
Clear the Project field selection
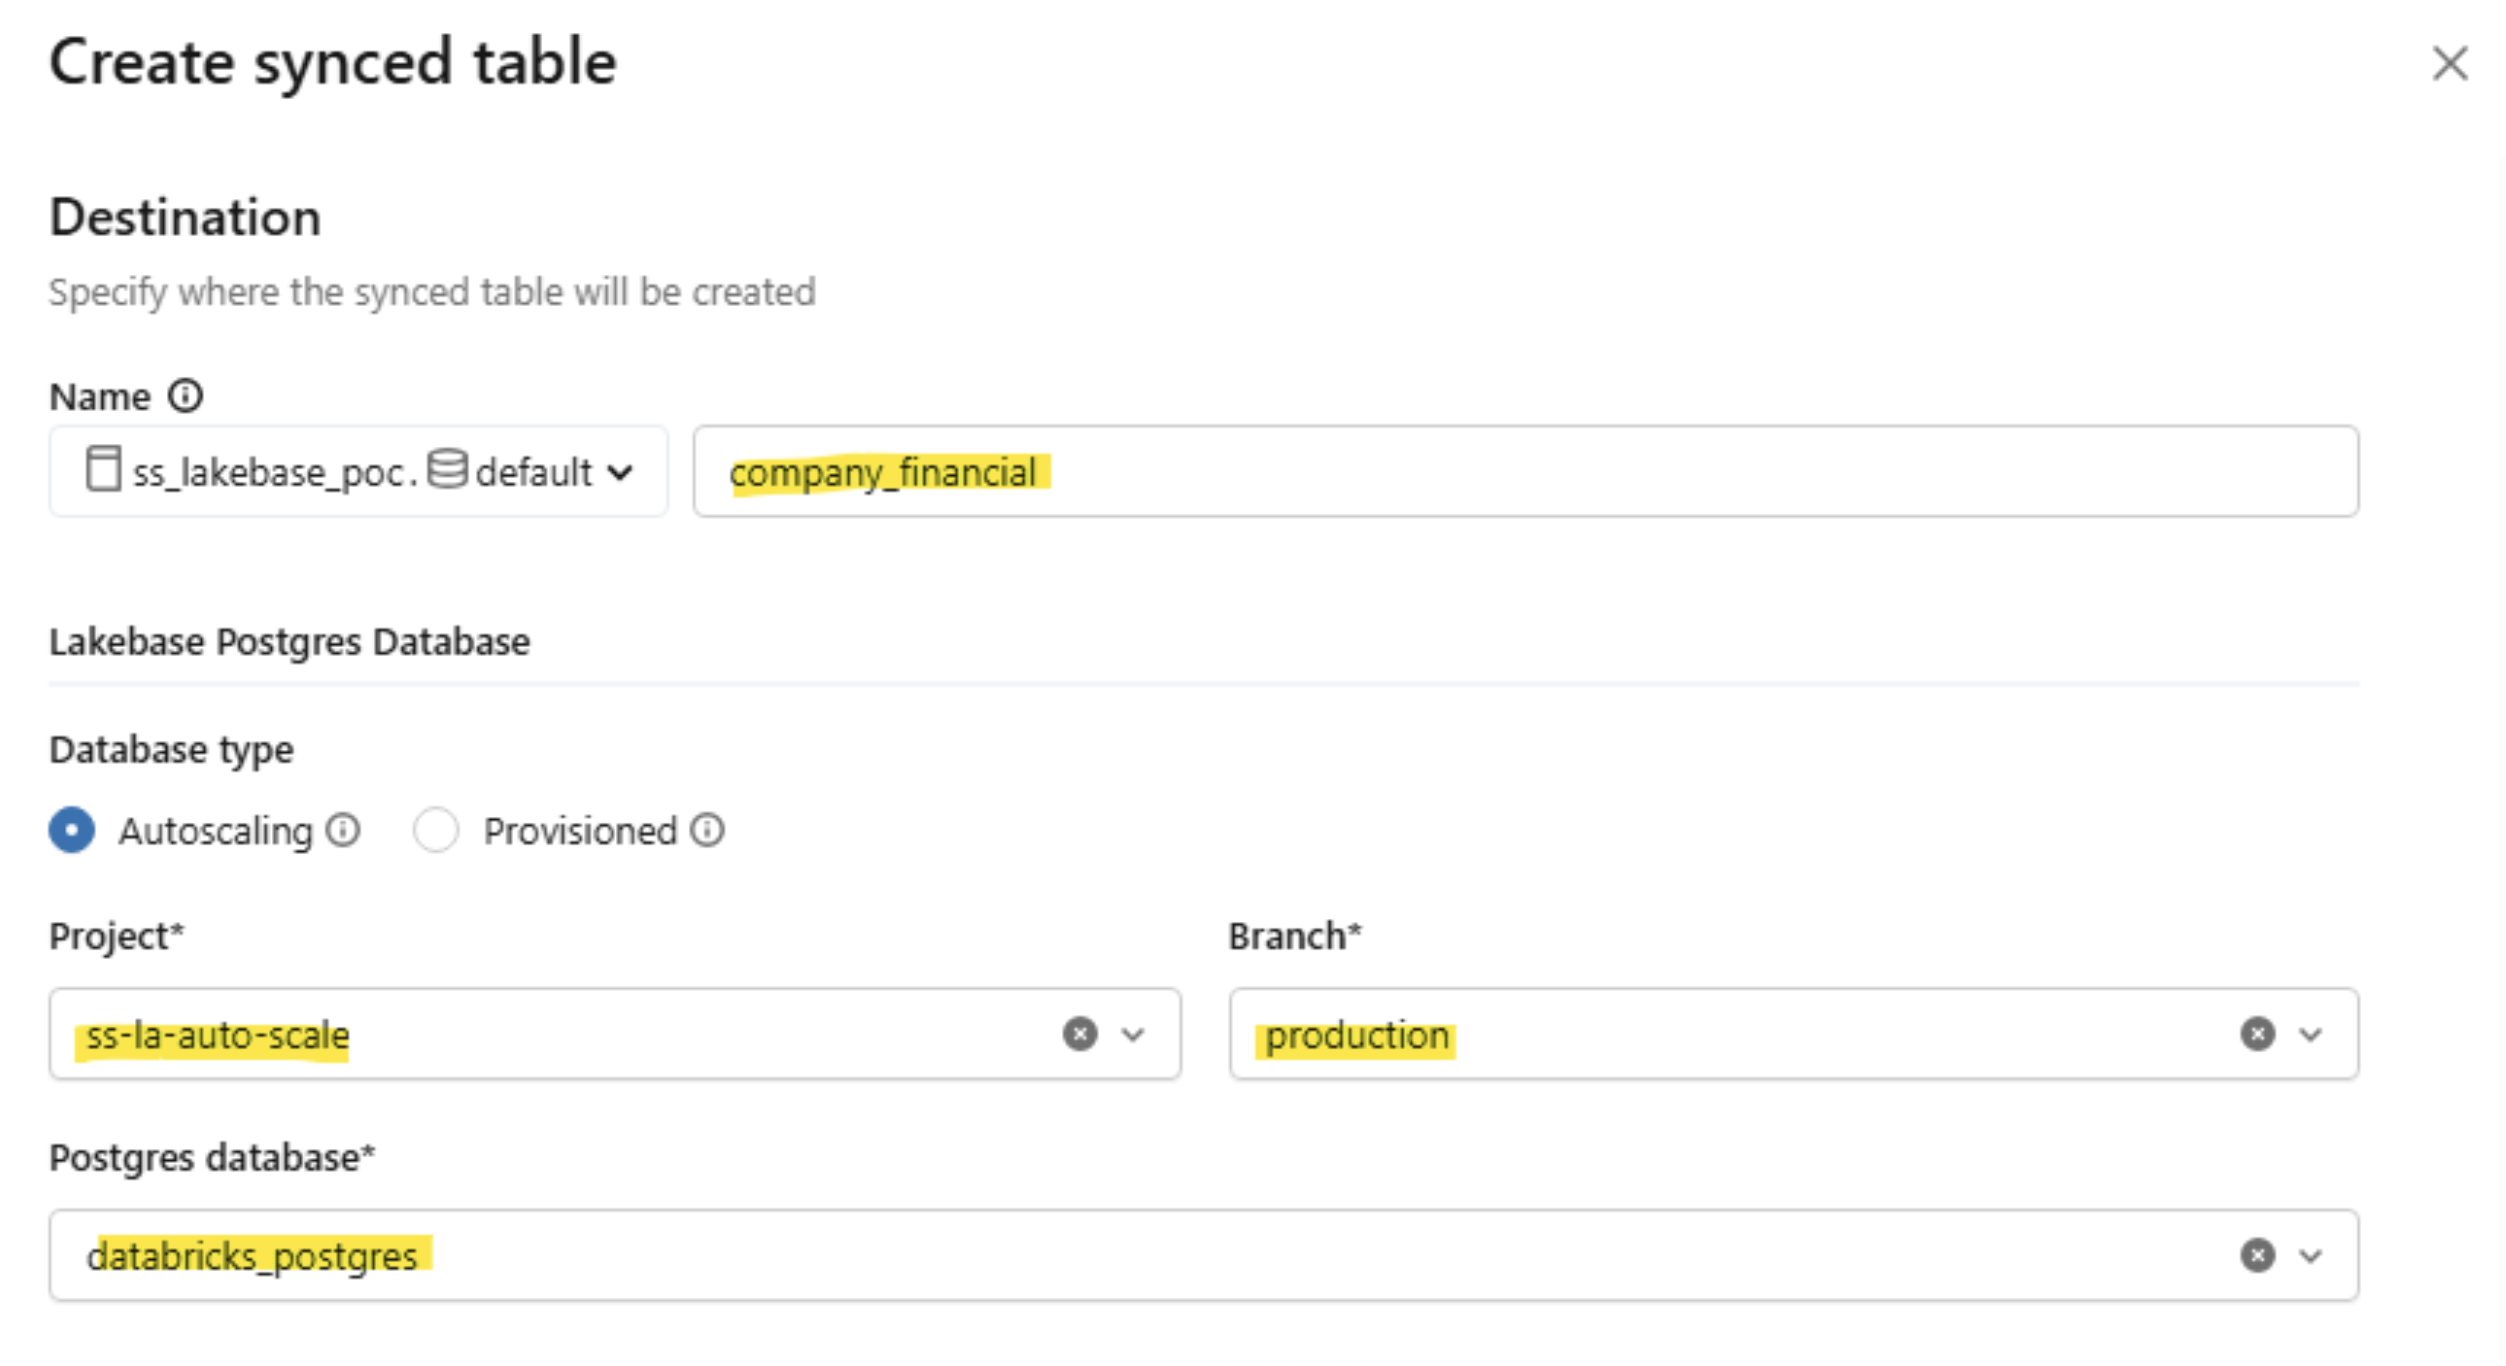[1080, 1034]
